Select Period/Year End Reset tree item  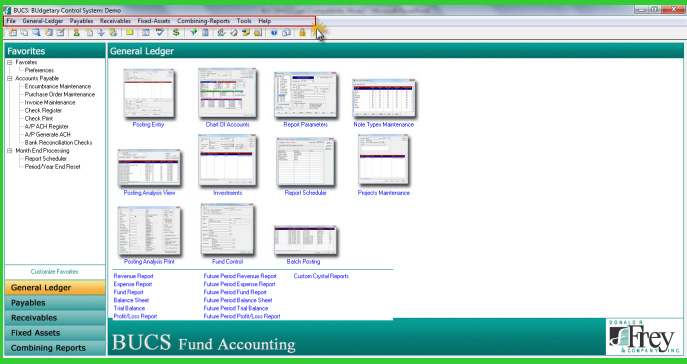click(53, 167)
